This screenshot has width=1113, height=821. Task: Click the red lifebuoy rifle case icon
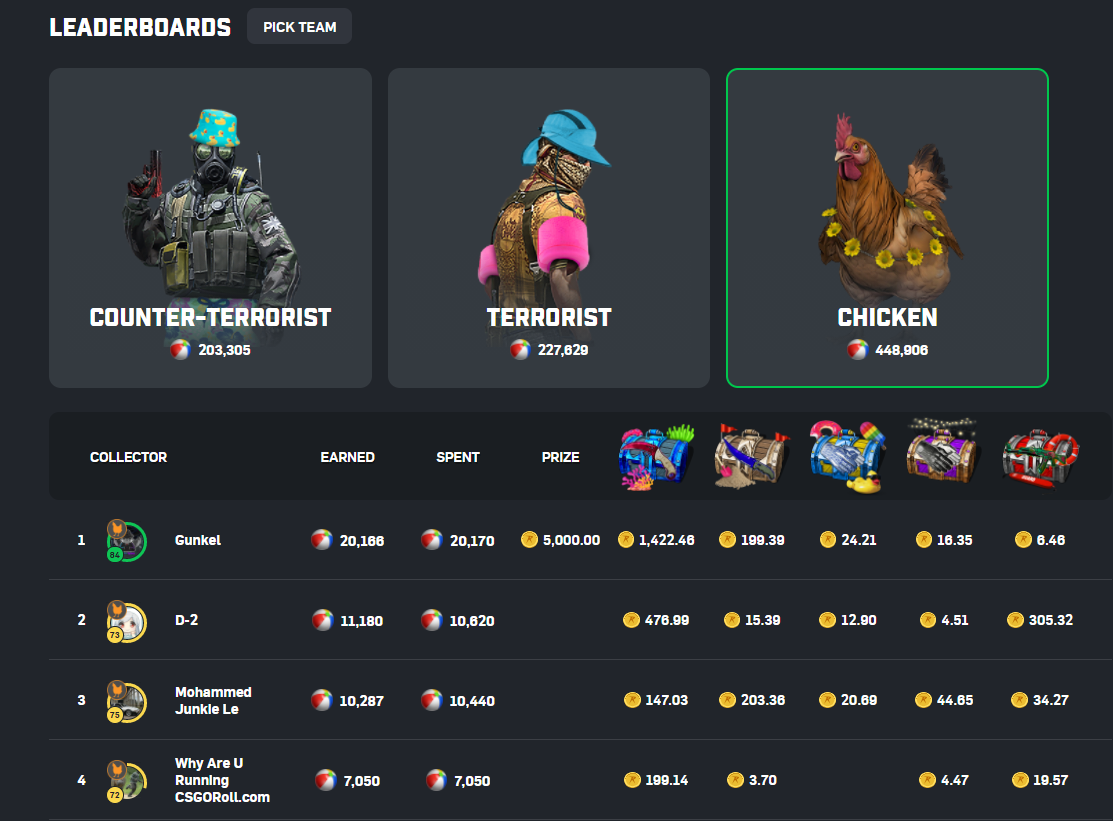[x=1041, y=458]
